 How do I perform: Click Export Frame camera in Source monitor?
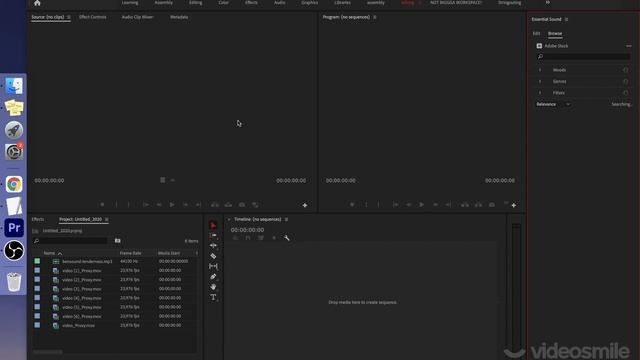coord(242,204)
